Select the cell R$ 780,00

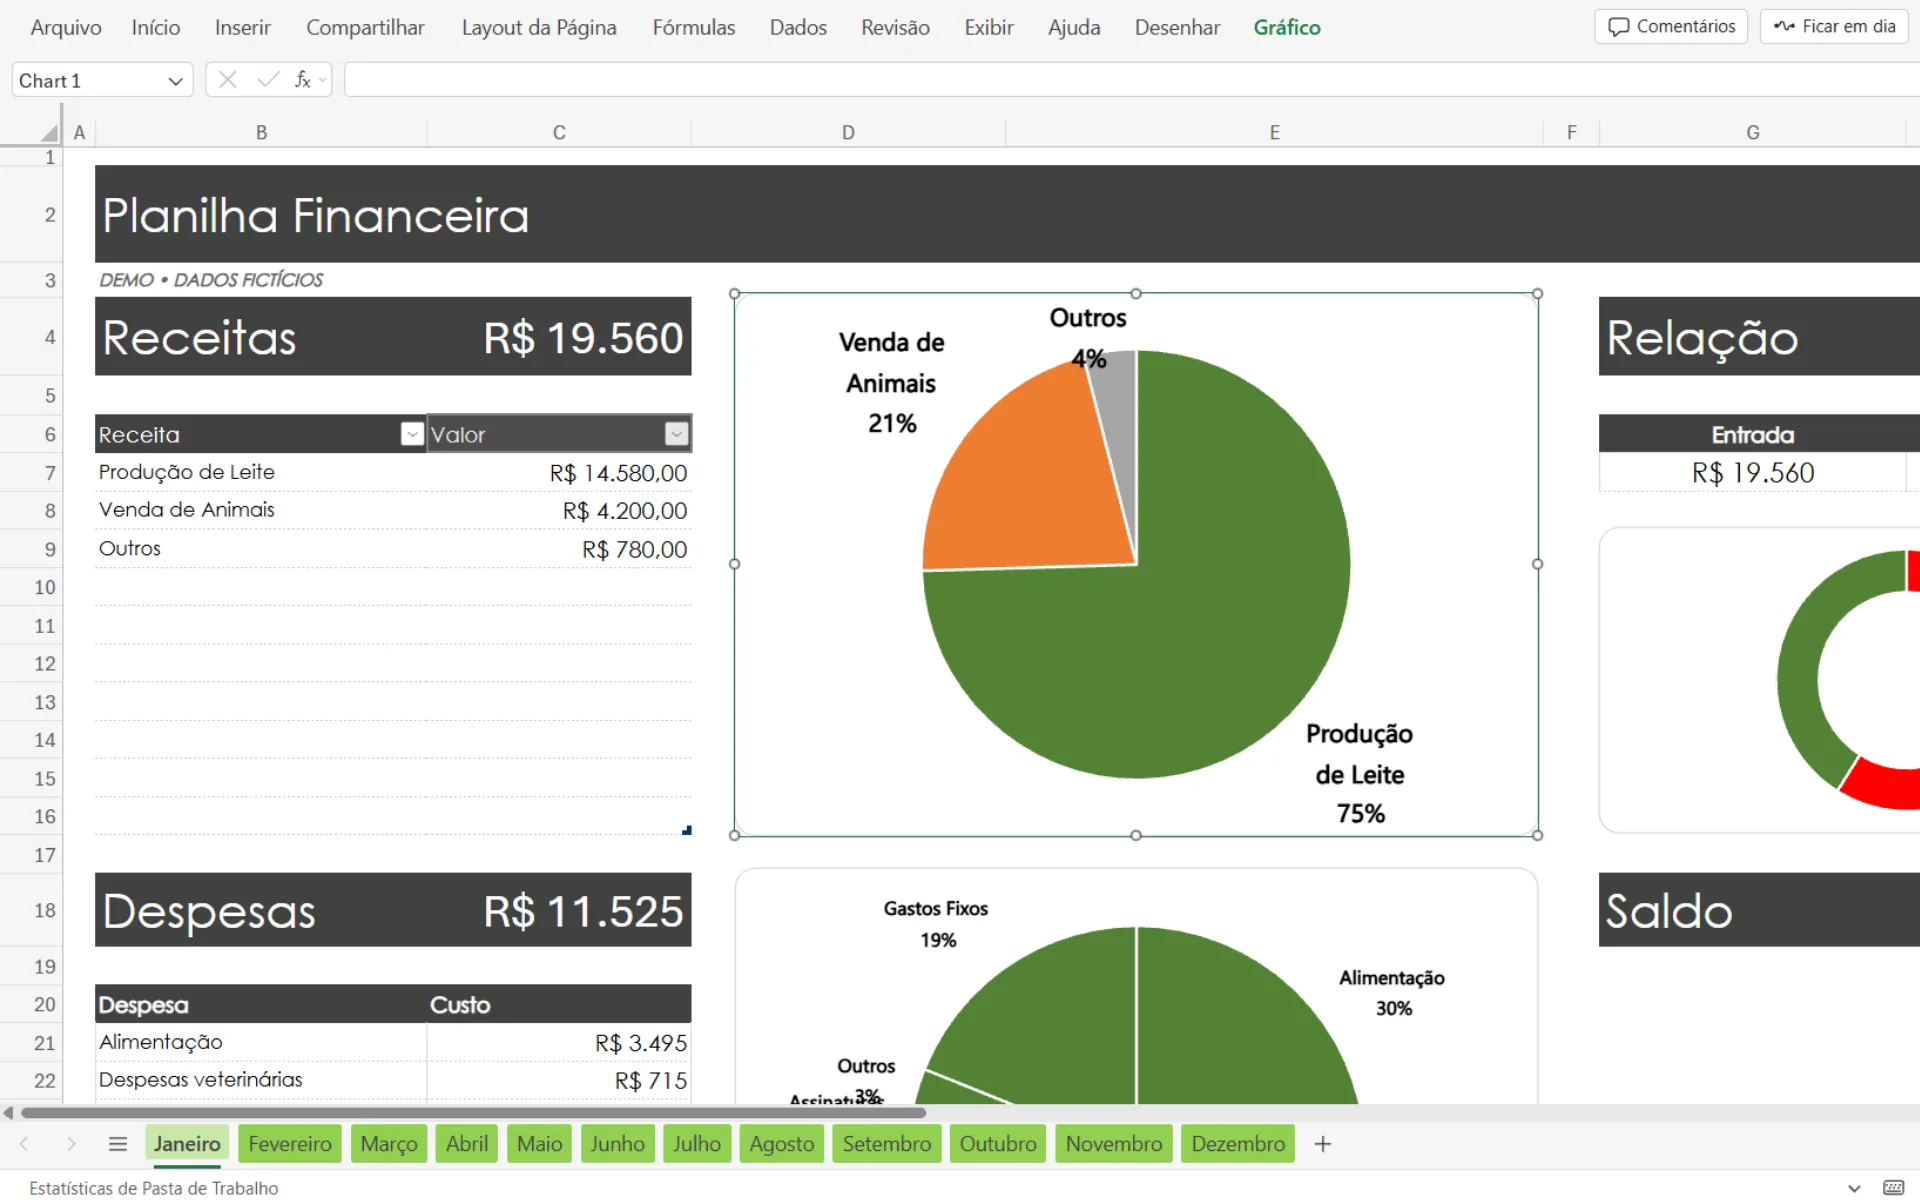559,549
